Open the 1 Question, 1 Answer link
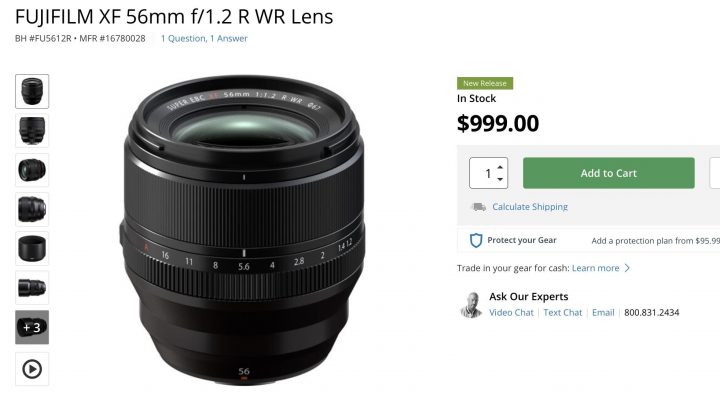The image size is (720, 400). 204,39
